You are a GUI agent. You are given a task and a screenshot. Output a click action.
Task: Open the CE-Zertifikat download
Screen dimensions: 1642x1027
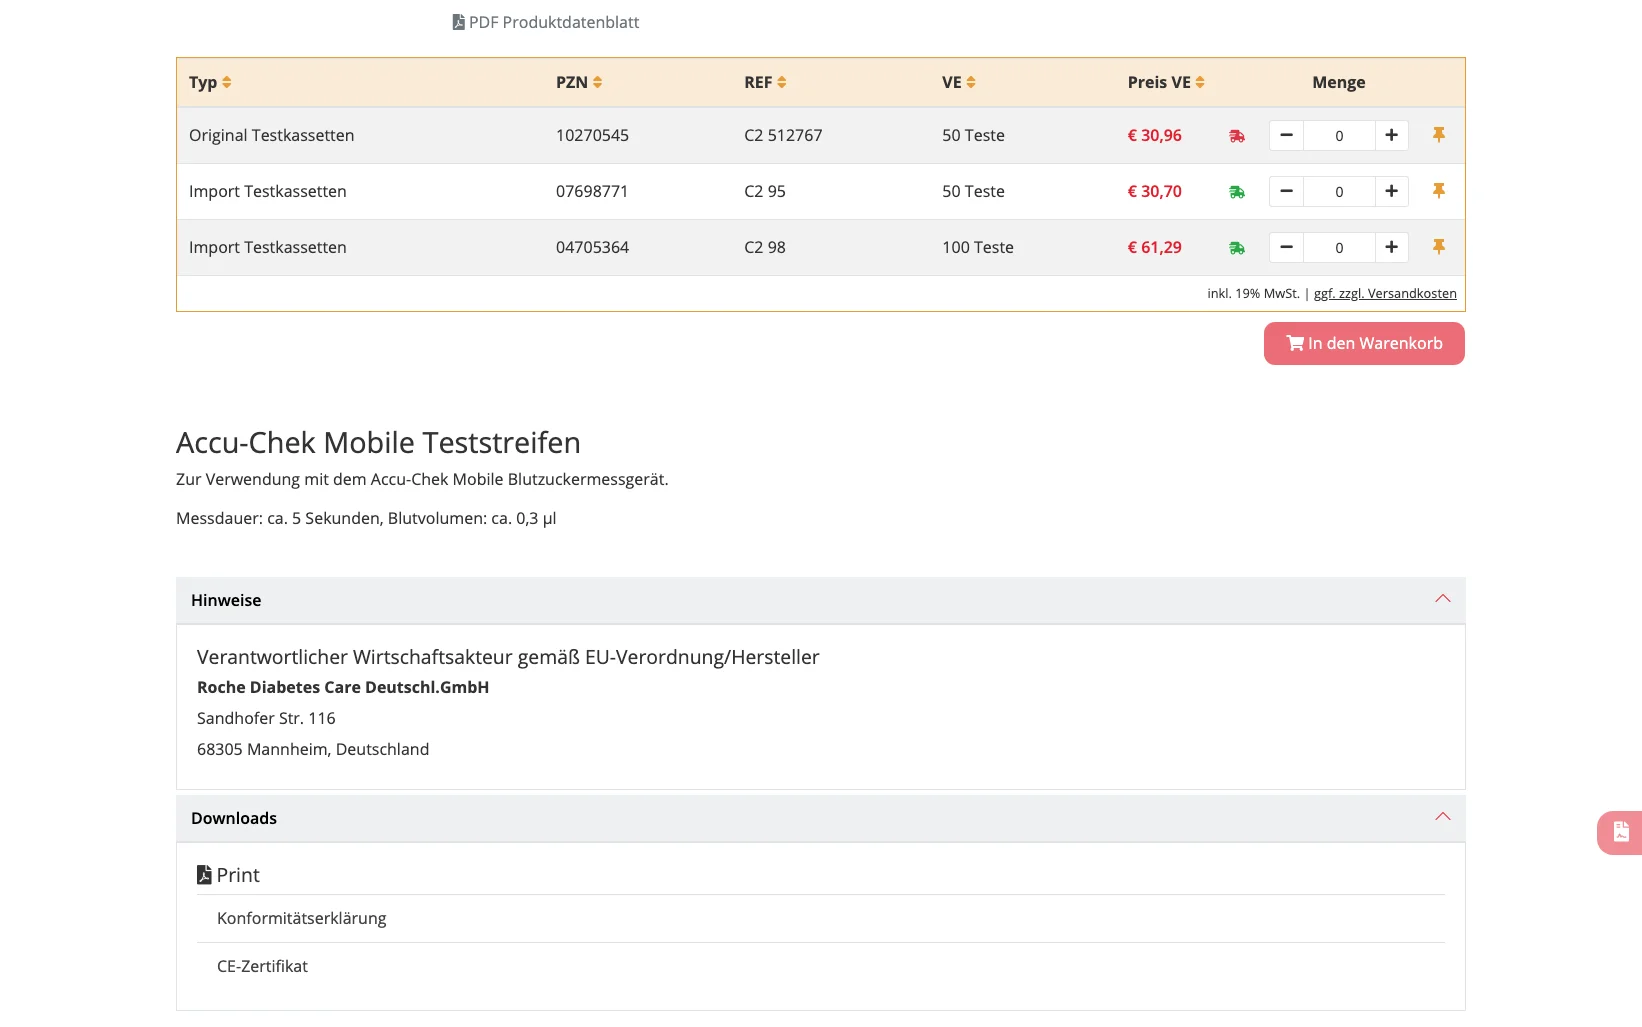[262, 966]
